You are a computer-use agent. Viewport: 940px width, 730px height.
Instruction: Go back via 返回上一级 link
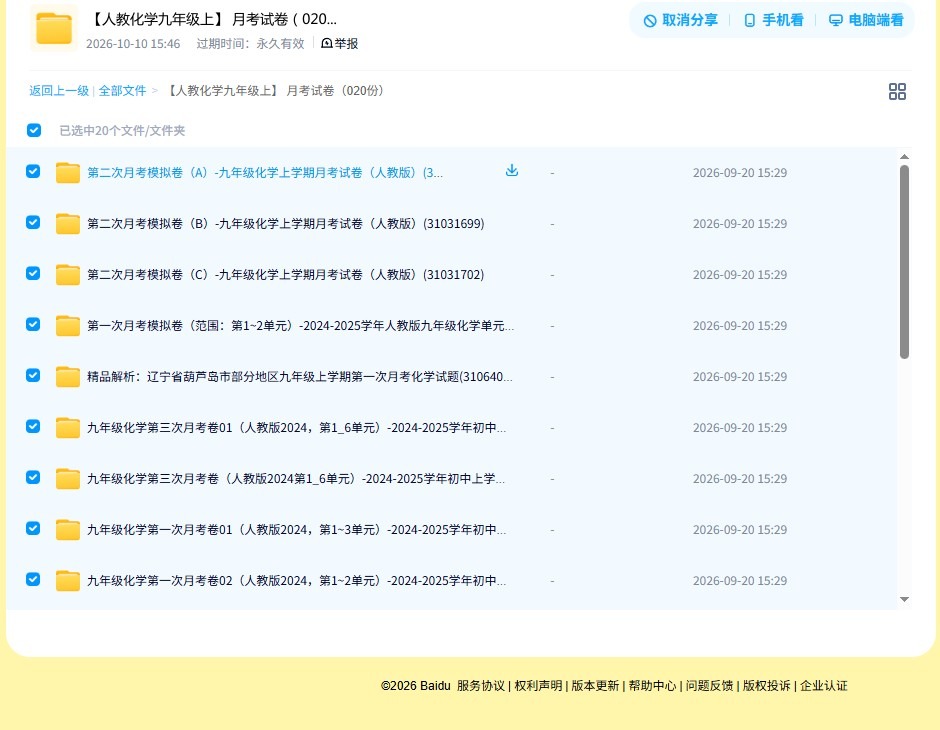pyautogui.click(x=59, y=91)
